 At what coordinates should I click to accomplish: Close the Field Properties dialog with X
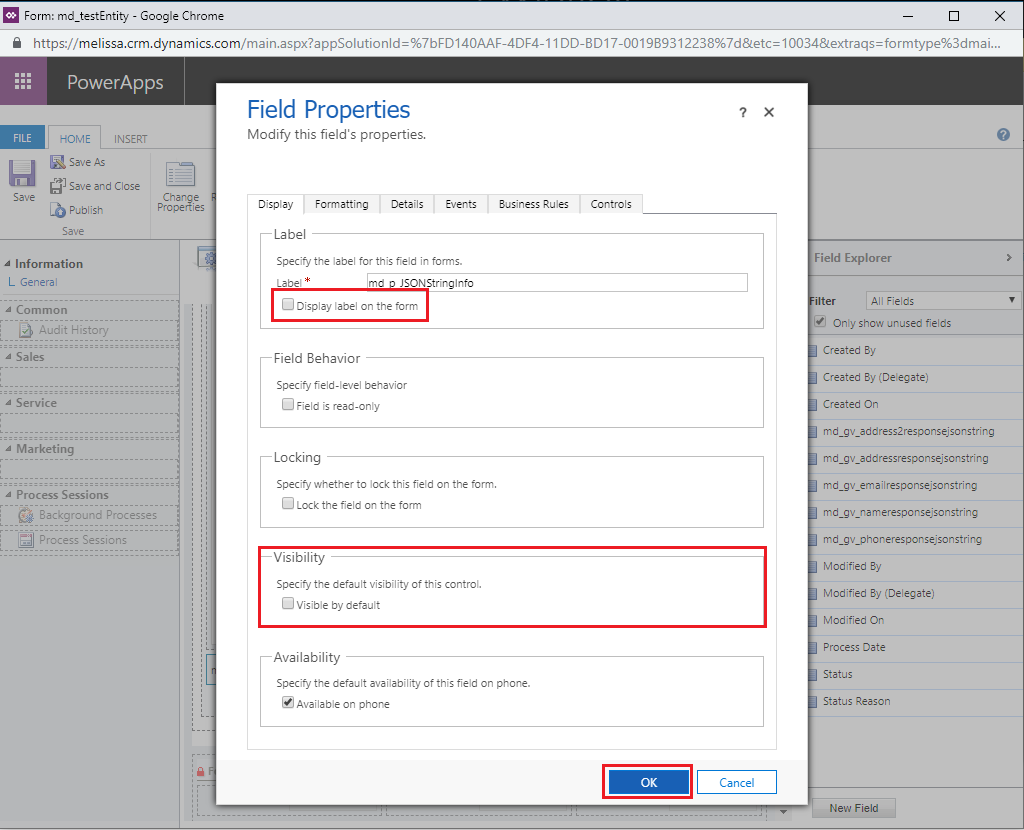(x=769, y=112)
